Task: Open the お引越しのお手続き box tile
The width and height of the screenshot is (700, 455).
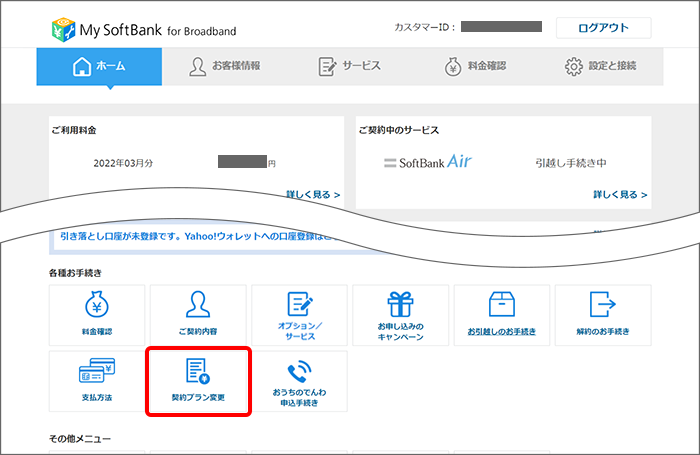Action: [x=502, y=315]
